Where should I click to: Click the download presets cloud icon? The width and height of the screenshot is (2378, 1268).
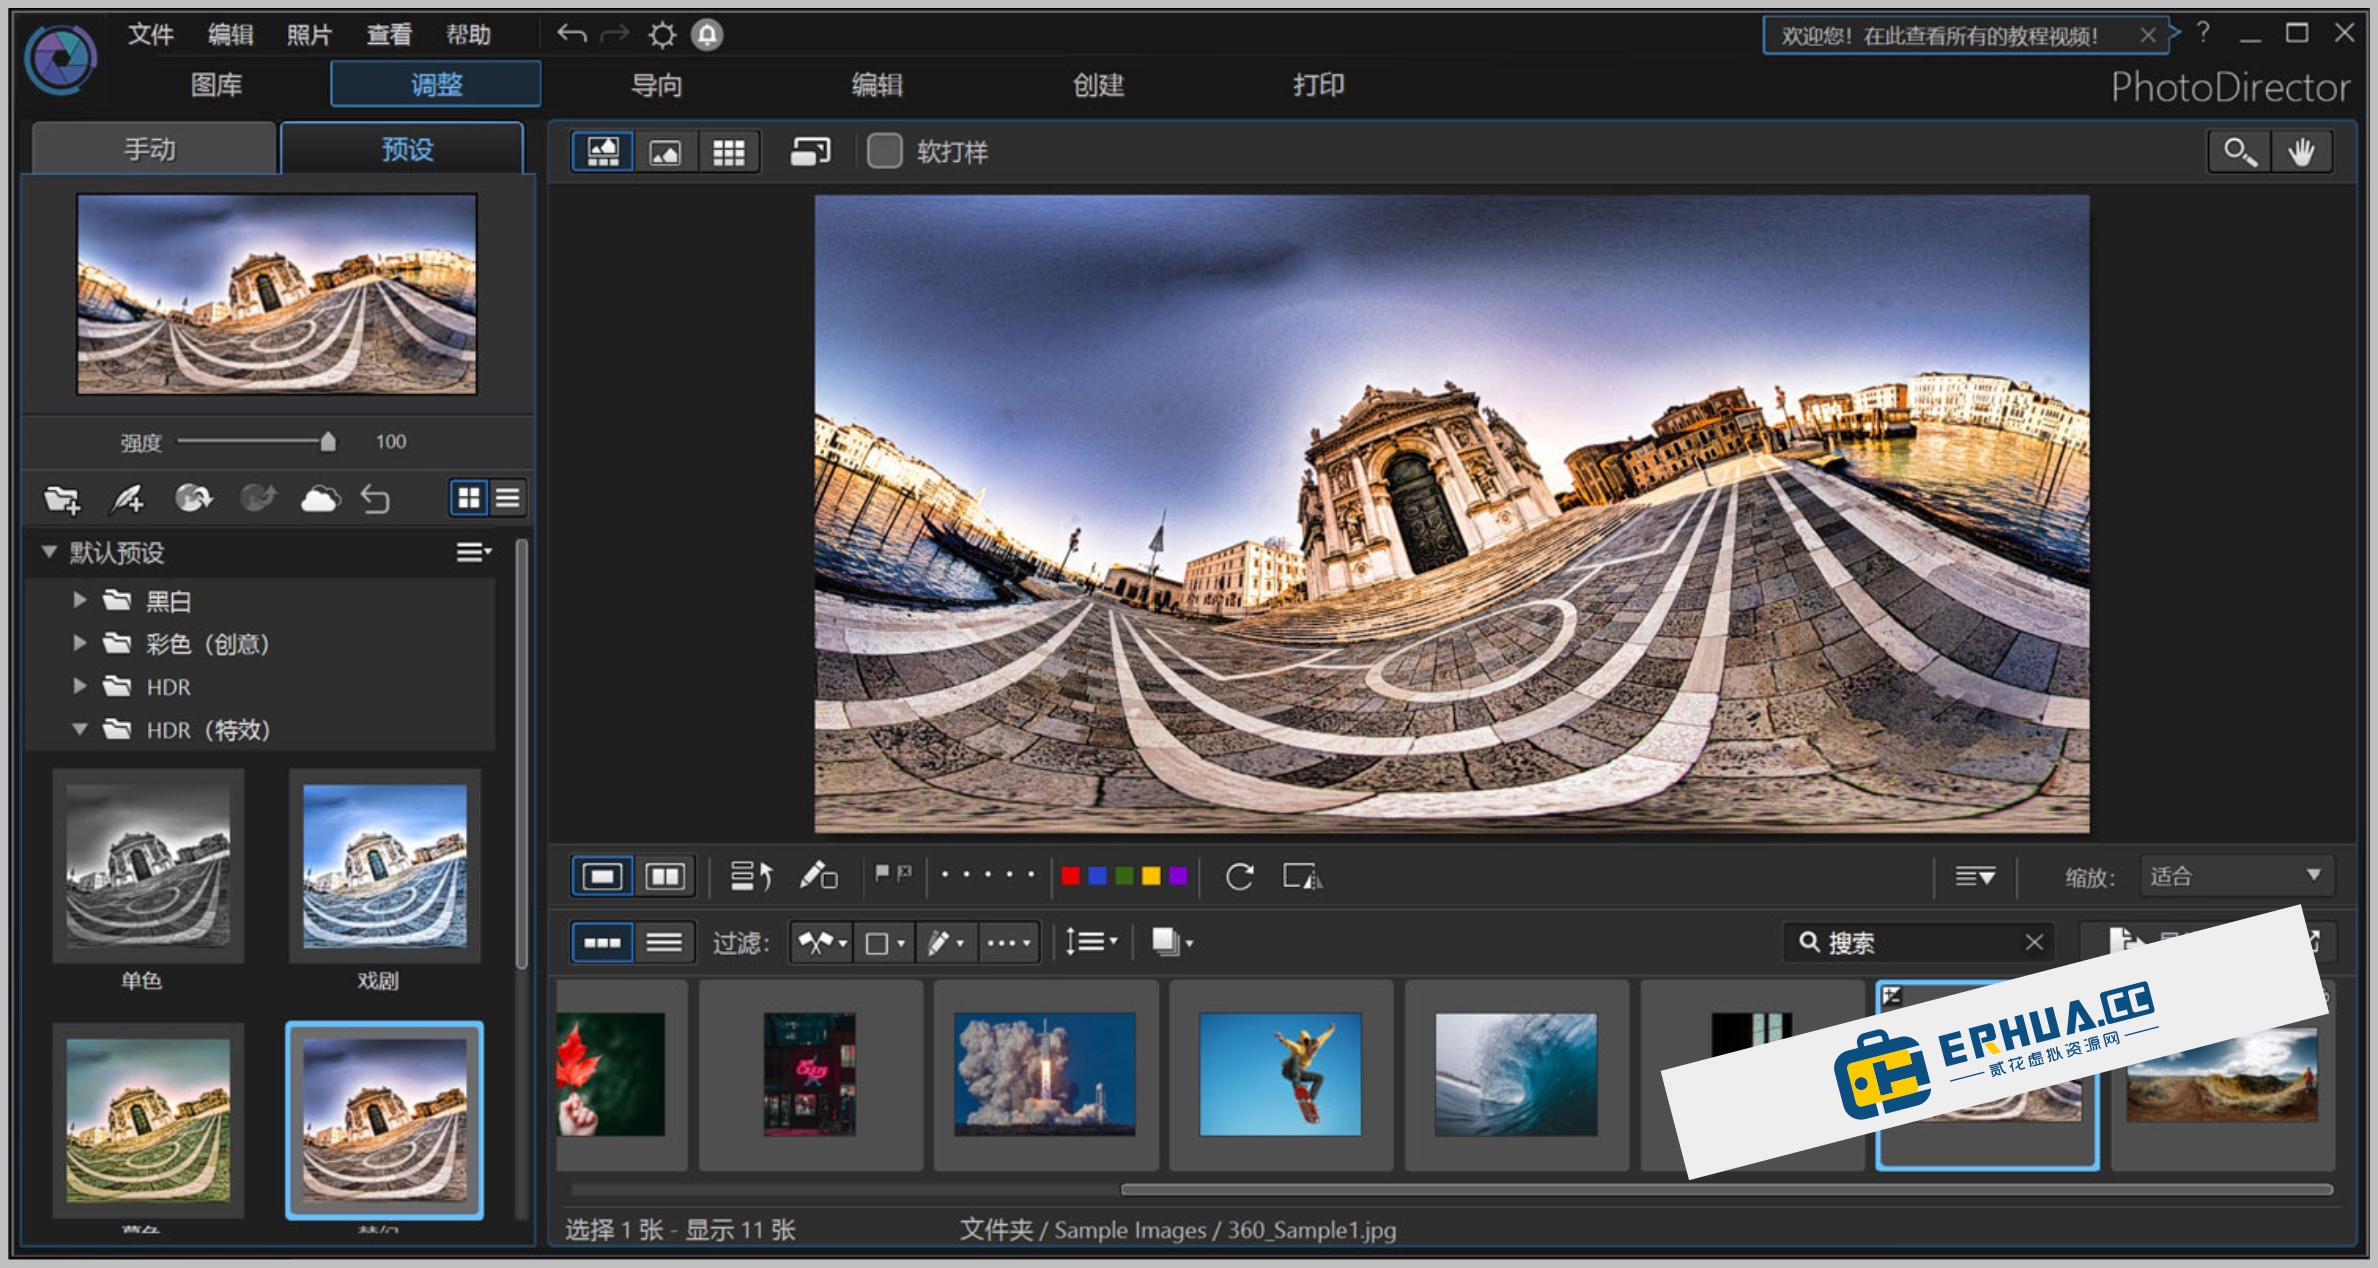(321, 498)
